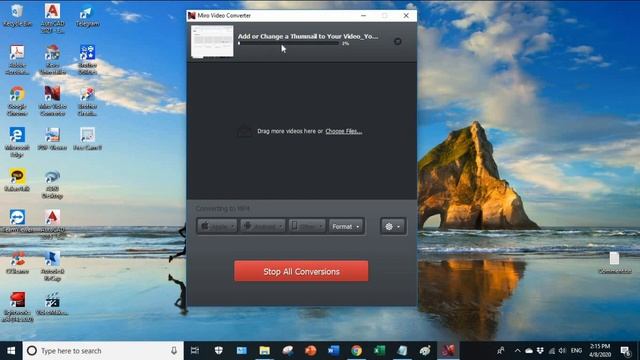The image size is (640, 360).
Task: Select the Telegram desktop icon
Action: point(87,16)
